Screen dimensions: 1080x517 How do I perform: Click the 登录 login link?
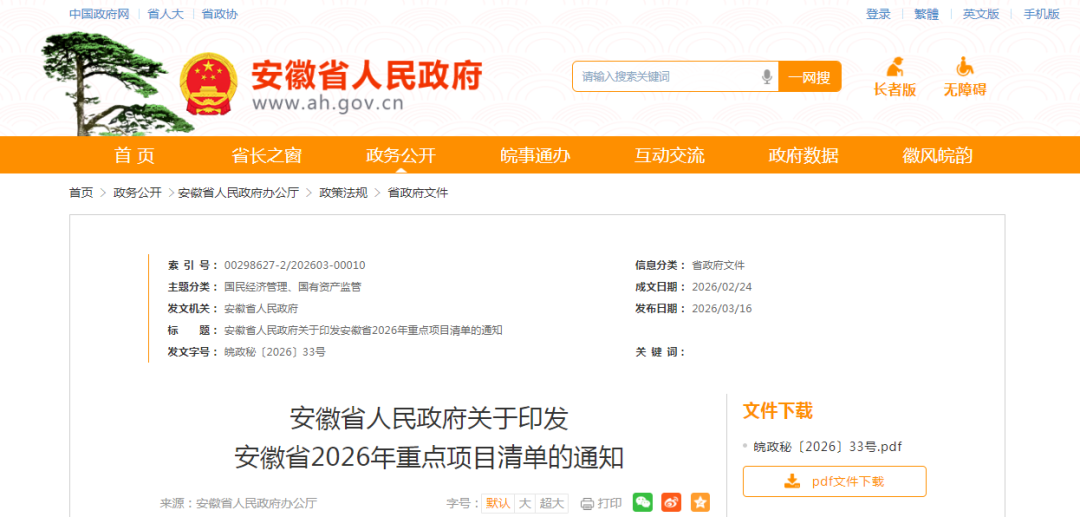point(878,14)
